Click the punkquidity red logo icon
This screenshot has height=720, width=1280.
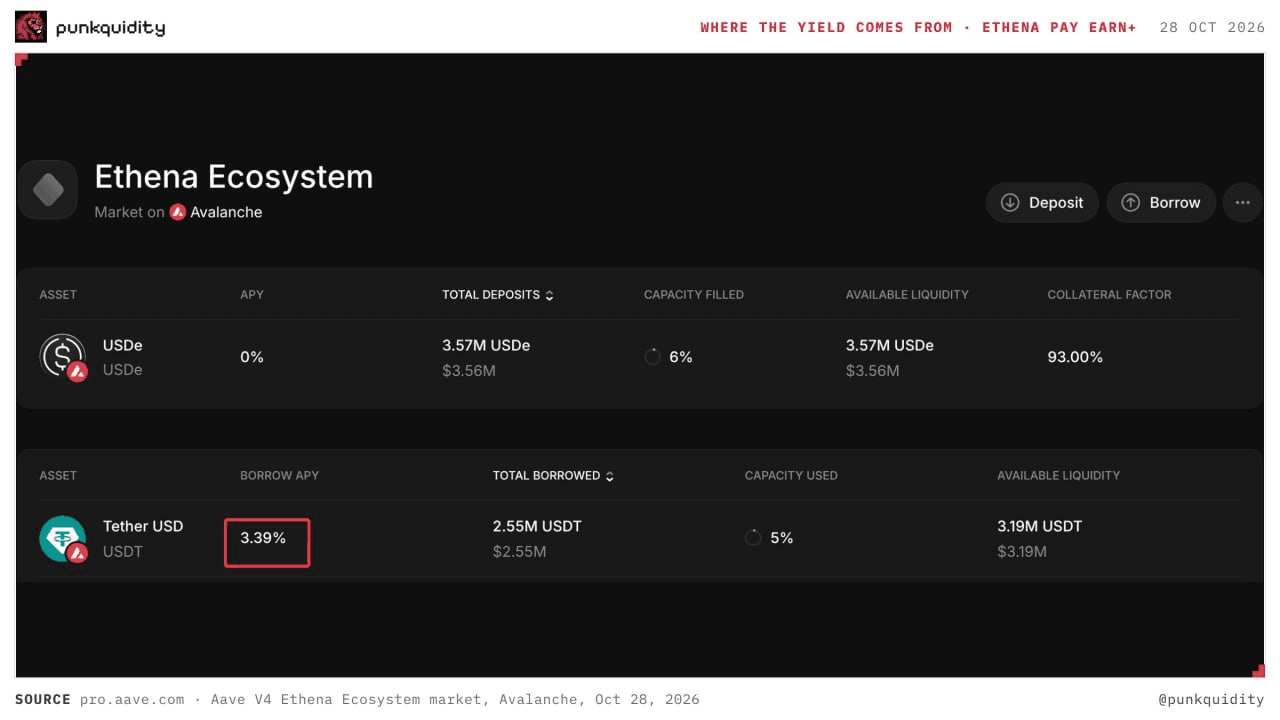[31, 27]
